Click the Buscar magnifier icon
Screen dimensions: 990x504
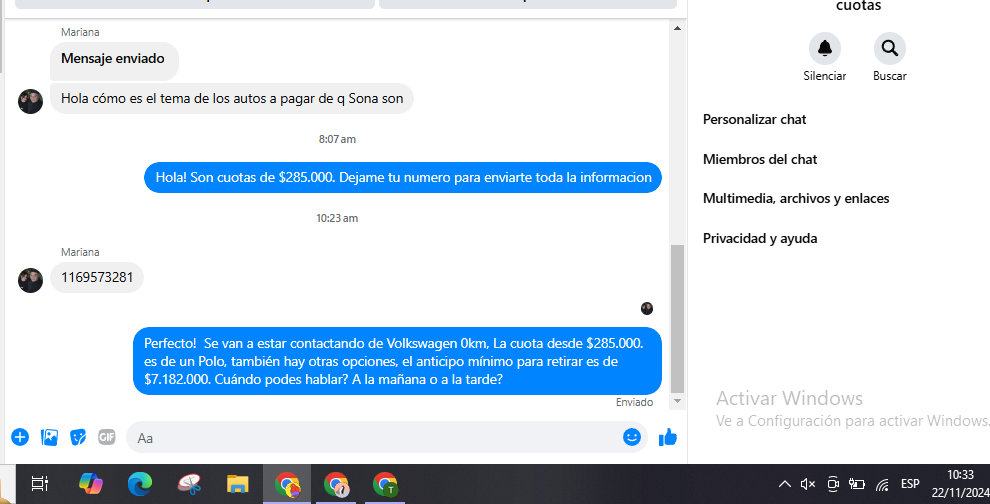pyautogui.click(x=889, y=48)
